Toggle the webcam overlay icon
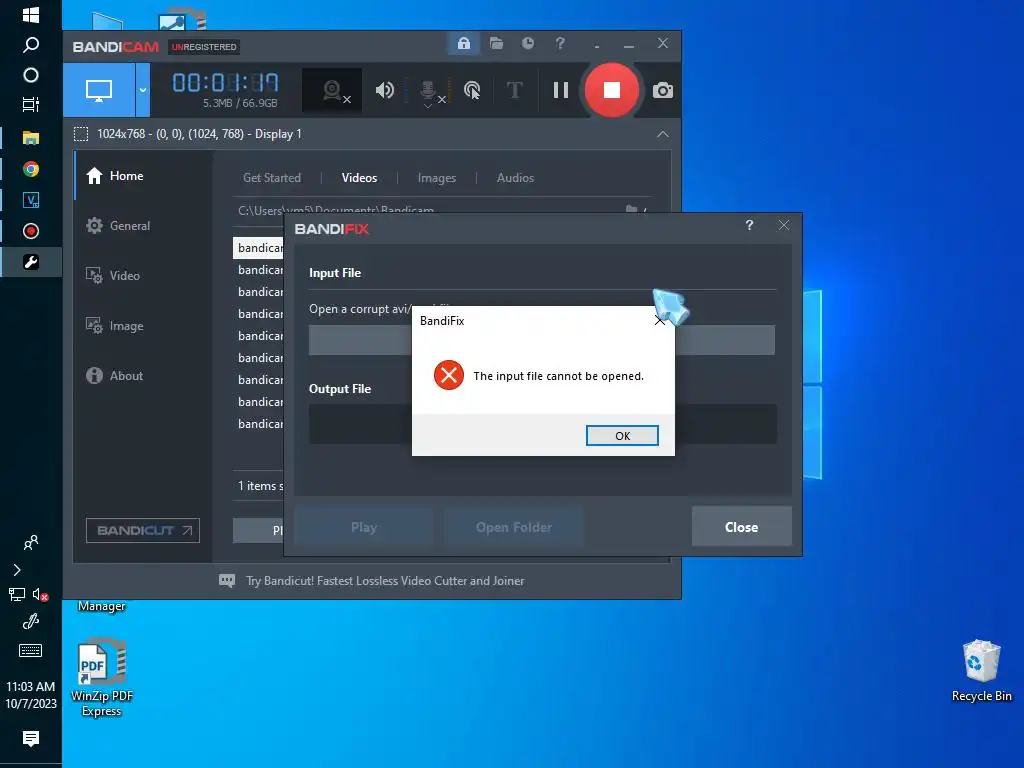This screenshot has height=768, width=1024. [x=333, y=90]
